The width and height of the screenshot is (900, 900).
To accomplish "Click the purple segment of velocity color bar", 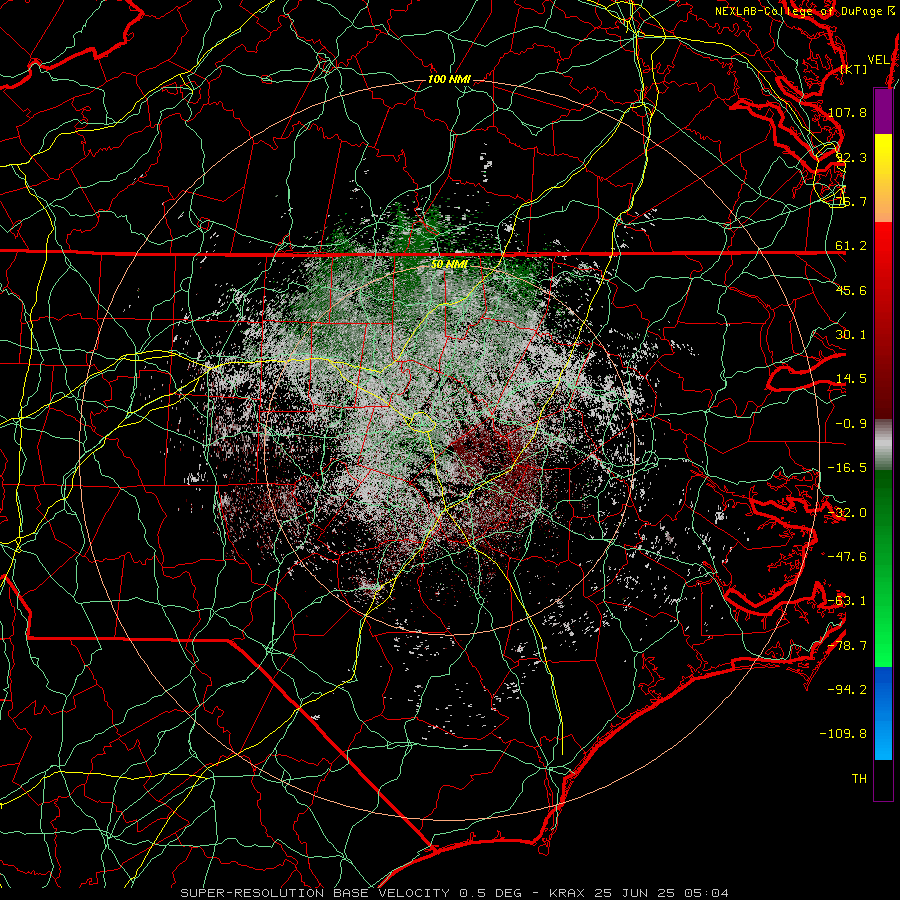I will tap(883, 112).
